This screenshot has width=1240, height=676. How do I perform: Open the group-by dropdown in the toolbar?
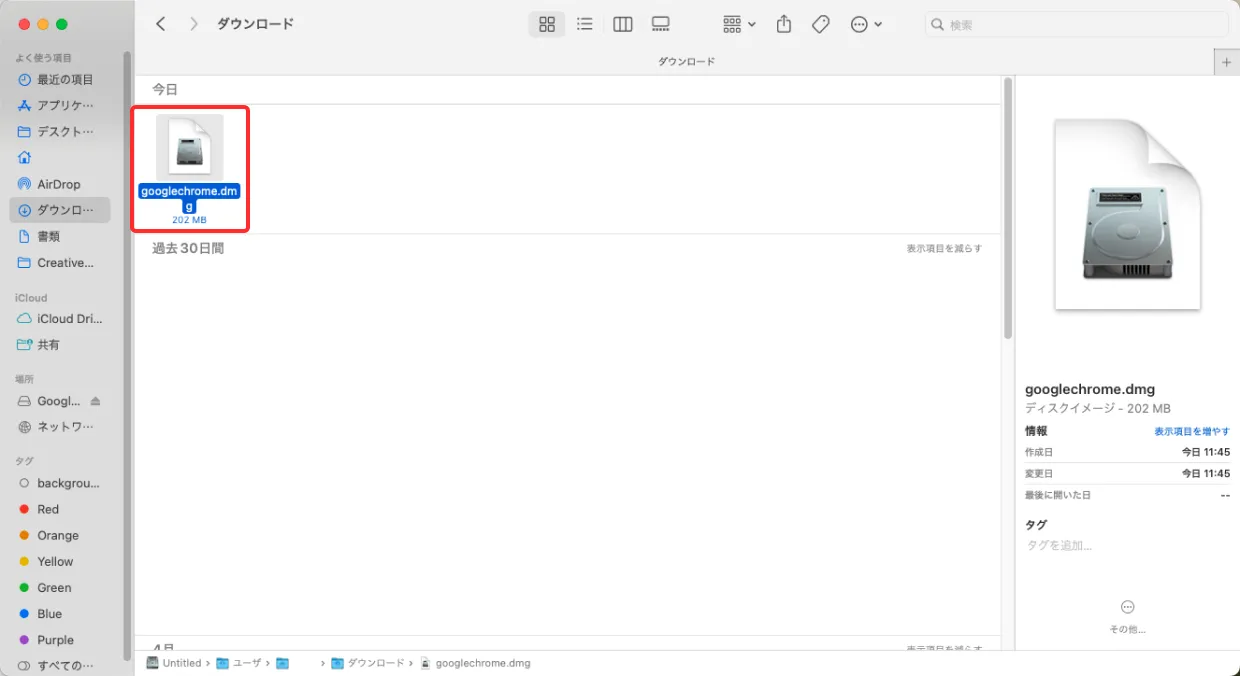coord(739,24)
